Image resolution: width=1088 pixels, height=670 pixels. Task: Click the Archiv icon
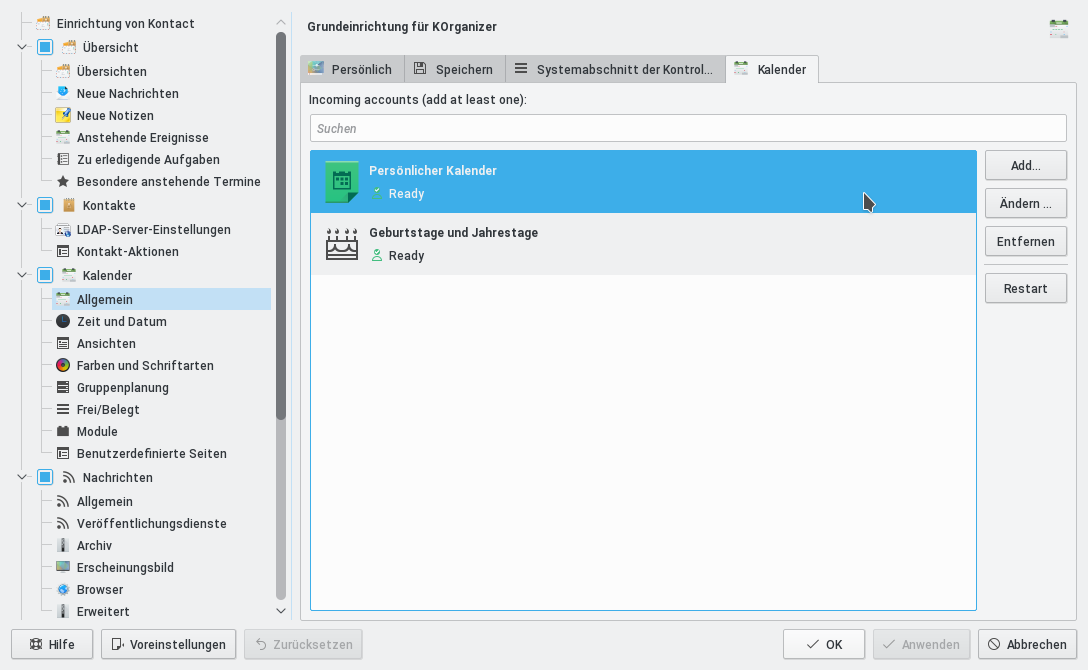click(x=63, y=545)
